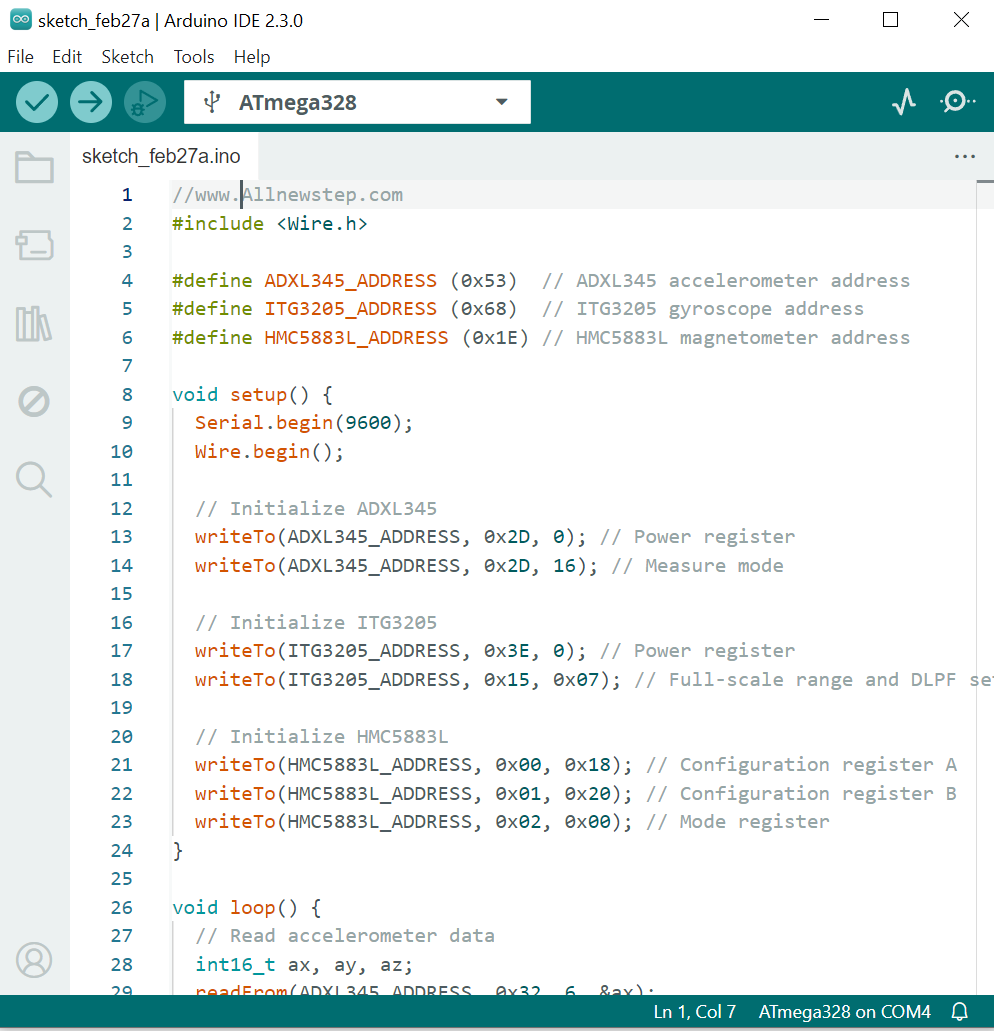Open the Serial Plotter waveform icon
The width and height of the screenshot is (994, 1031).
[x=904, y=102]
